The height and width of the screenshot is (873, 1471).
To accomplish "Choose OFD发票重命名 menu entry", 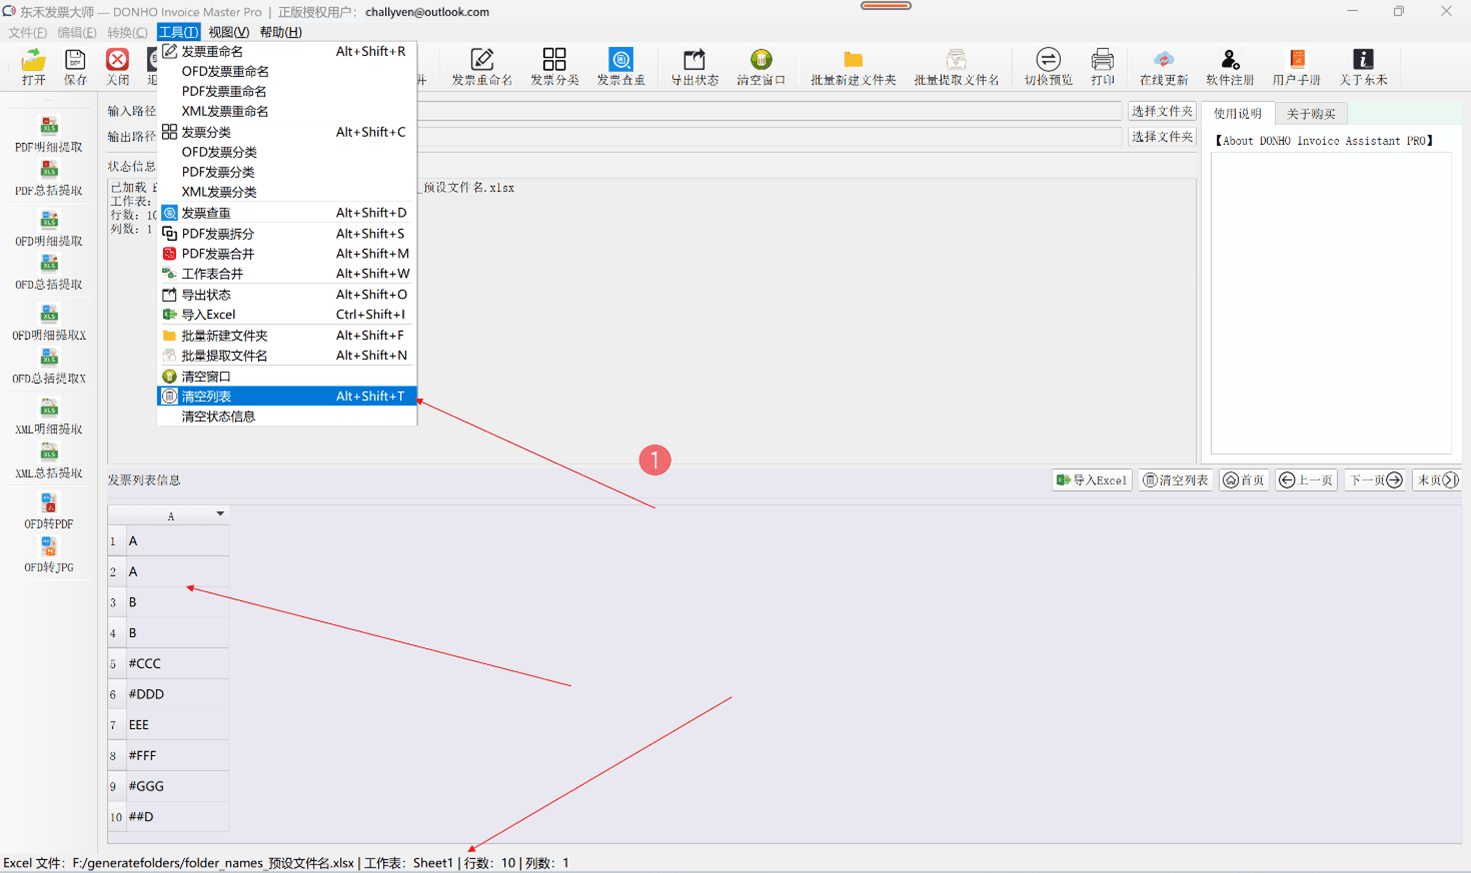I will [x=287, y=71].
